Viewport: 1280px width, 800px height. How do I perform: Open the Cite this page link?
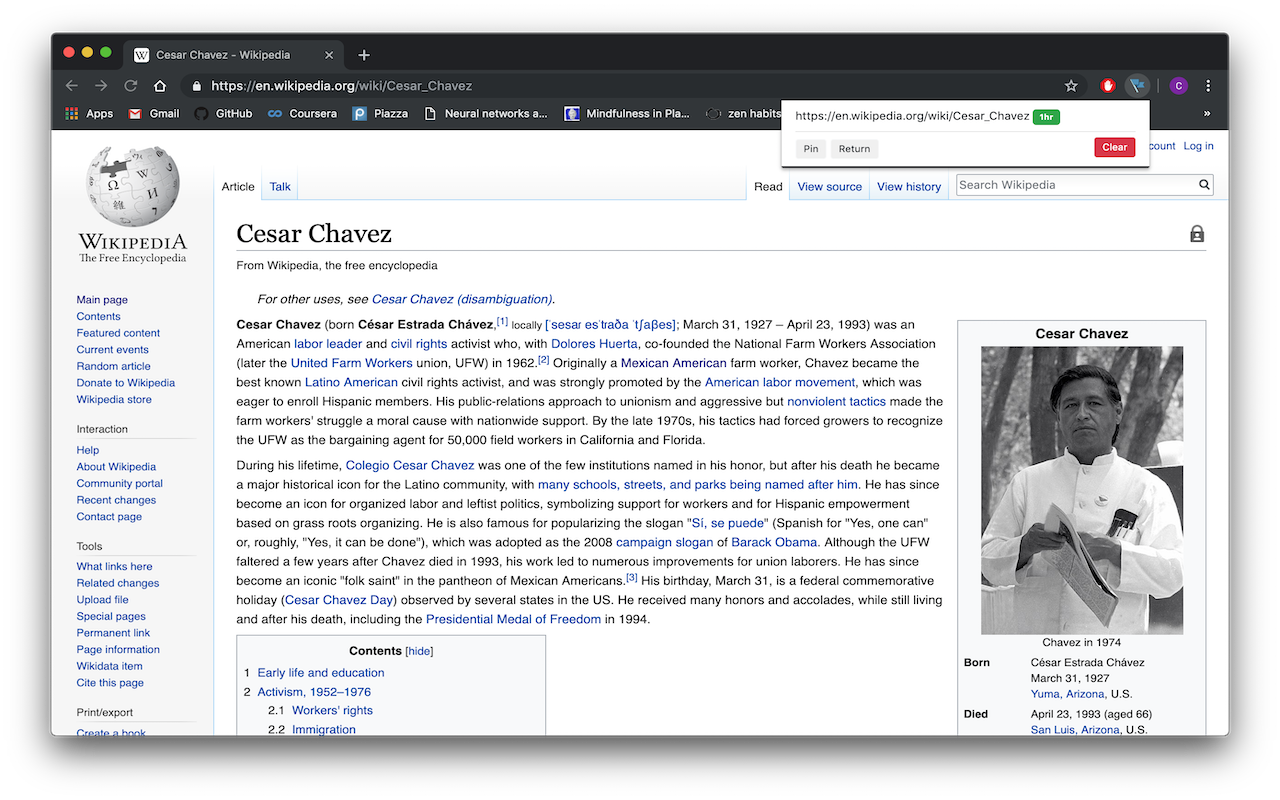(x=110, y=683)
